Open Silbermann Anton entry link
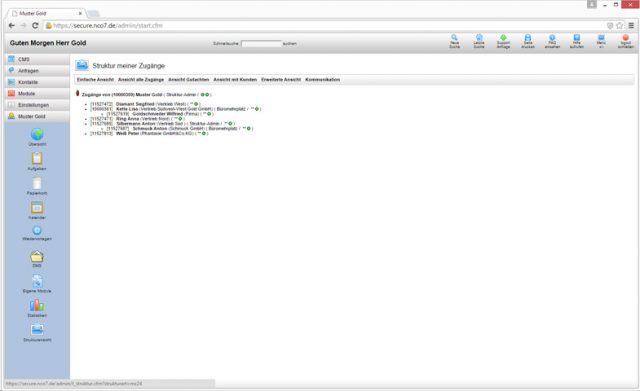The width and height of the screenshot is (640, 391). (x=136, y=124)
